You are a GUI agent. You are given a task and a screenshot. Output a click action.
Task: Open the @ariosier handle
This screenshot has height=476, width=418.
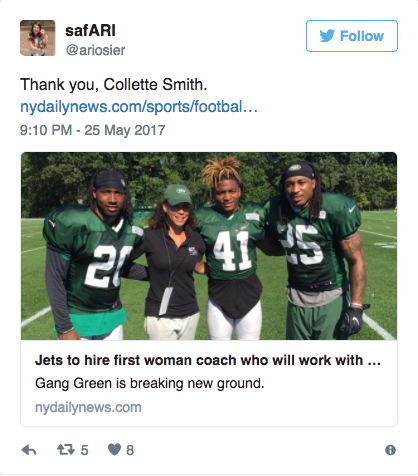95,50
